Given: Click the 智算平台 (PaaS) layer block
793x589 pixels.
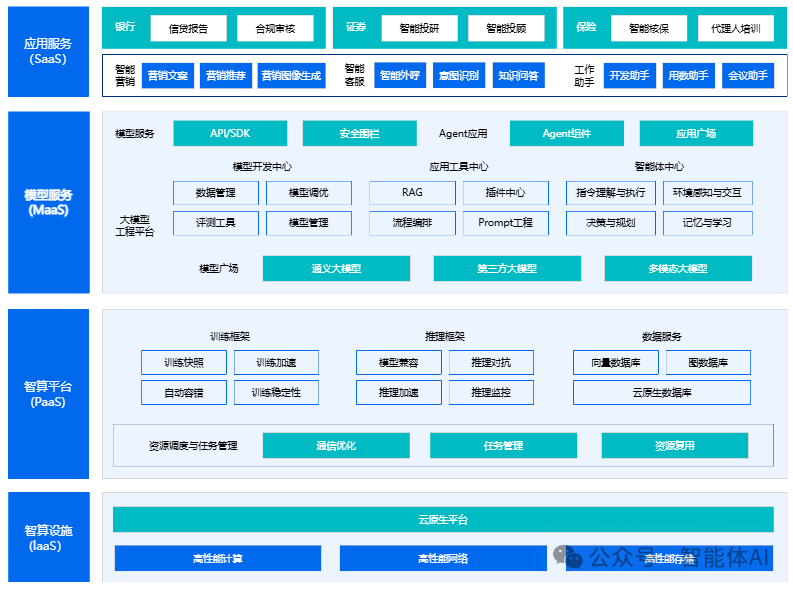Looking at the screenshot, I should [x=49, y=394].
